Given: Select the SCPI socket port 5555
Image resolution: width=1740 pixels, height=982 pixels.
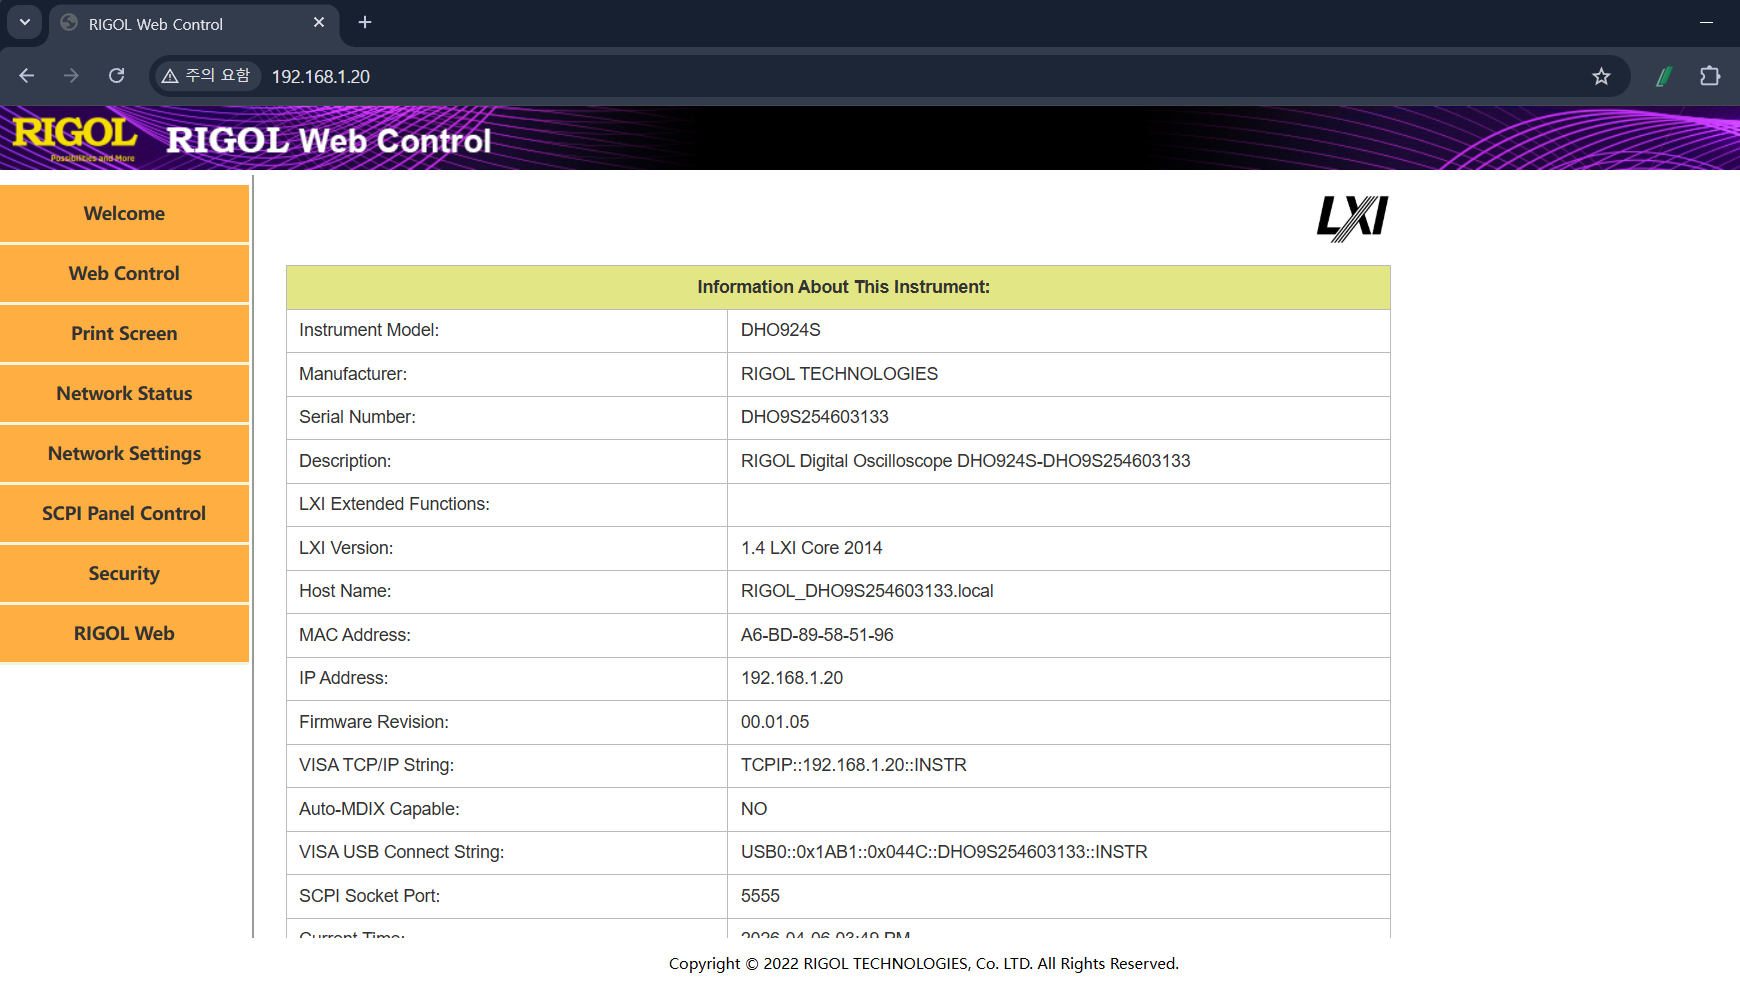Looking at the screenshot, I should (760, 896).
